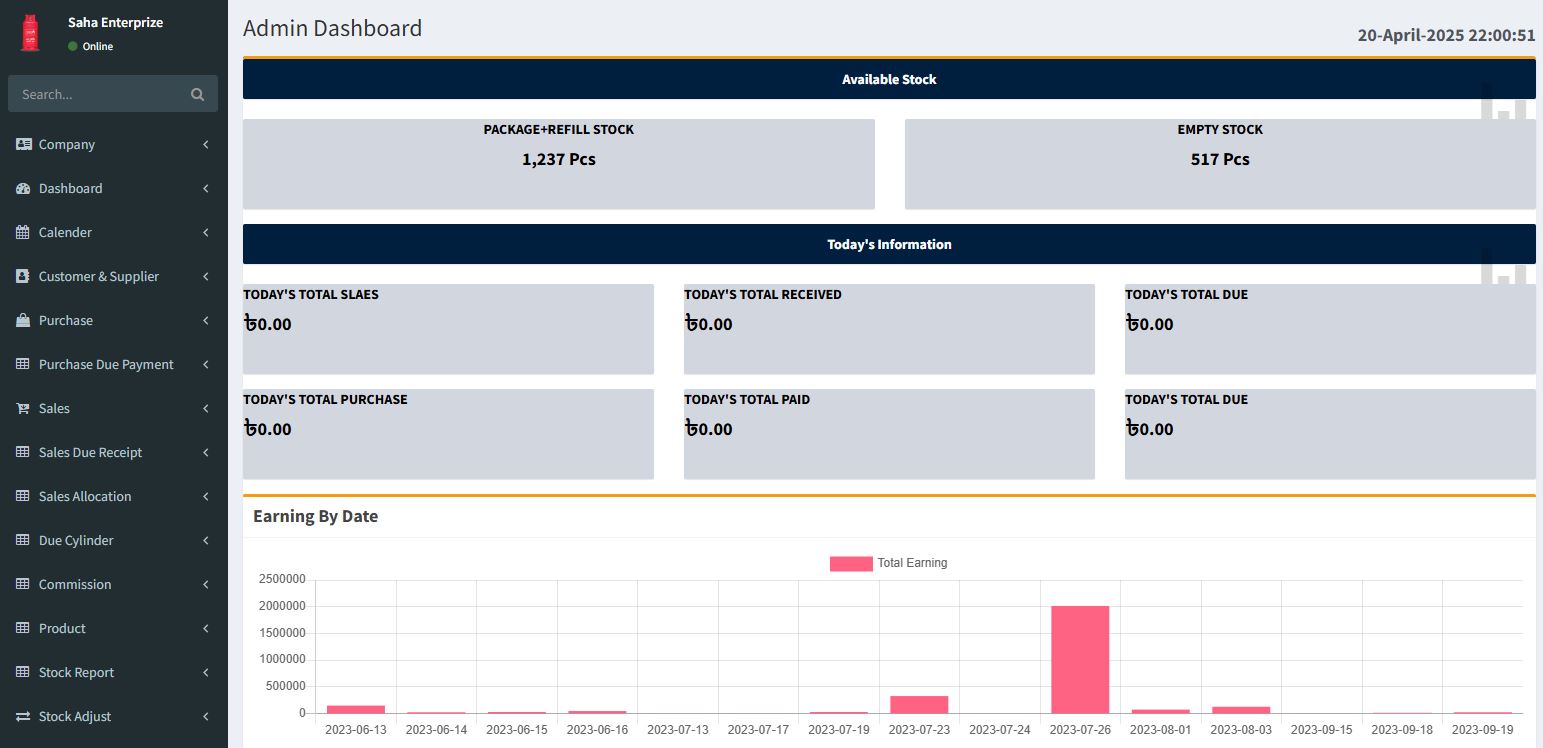Click the Product table icon
Screen dimensions: 1543x748
[23, 628]
